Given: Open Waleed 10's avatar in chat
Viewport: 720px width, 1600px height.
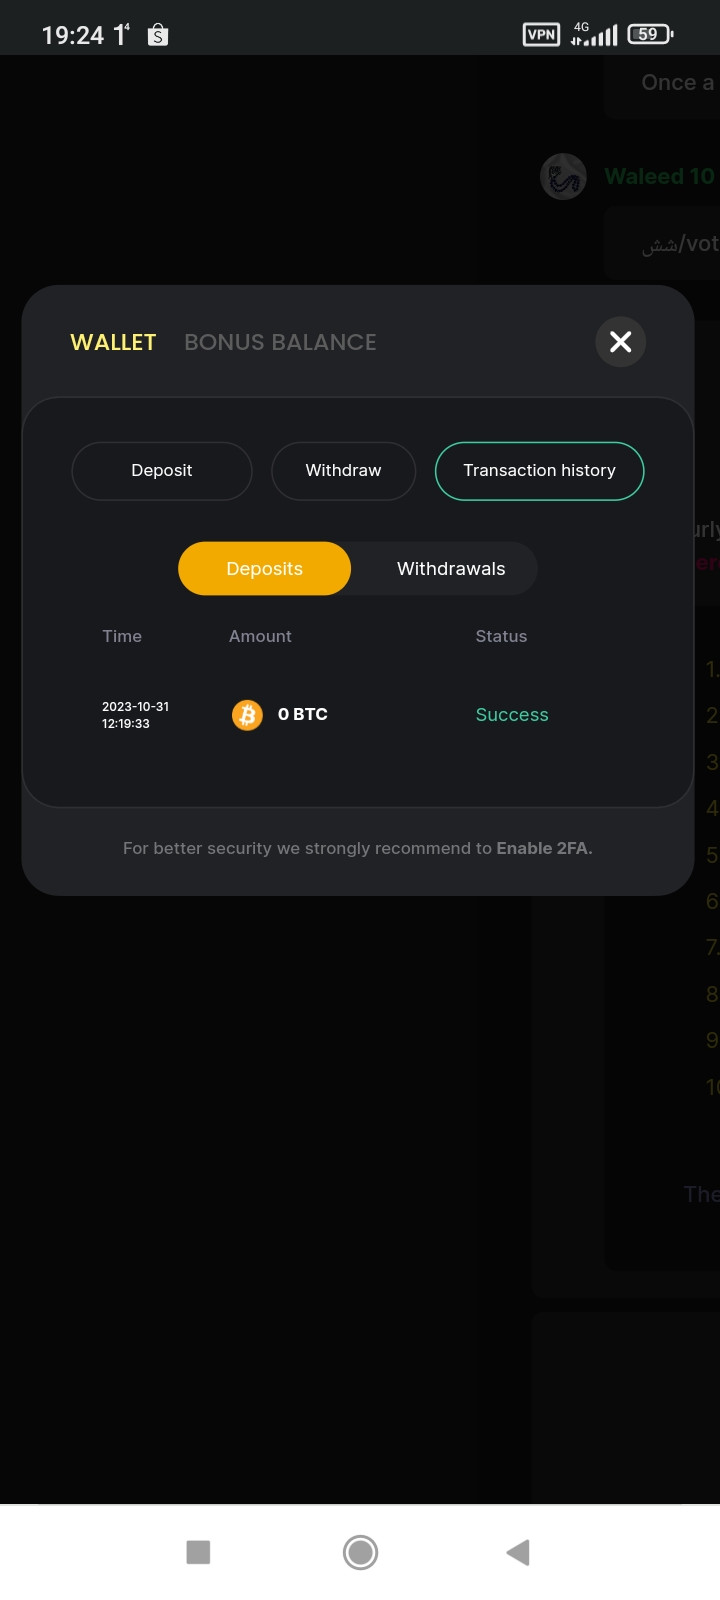Looking at the screenshot, I should click(563, 177).
